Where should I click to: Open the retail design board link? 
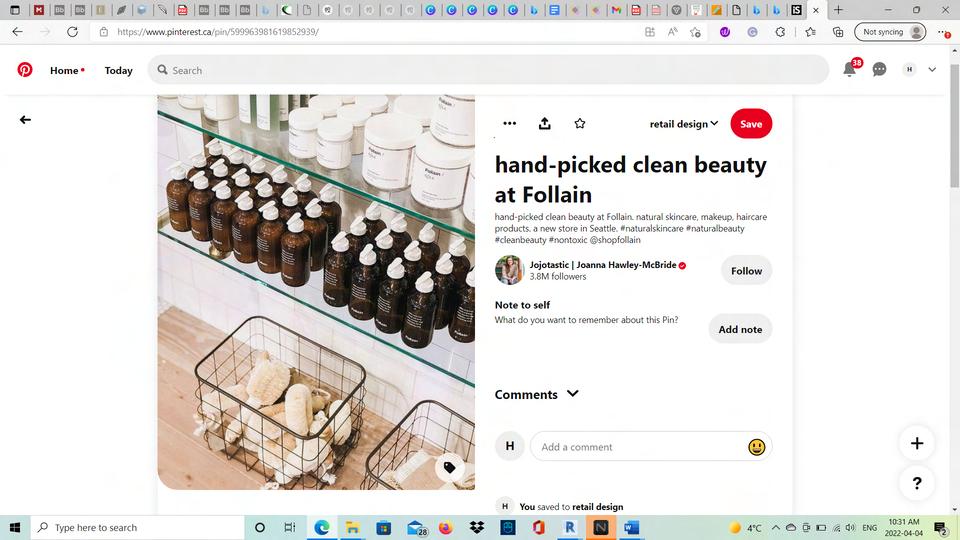coord(598,507)
